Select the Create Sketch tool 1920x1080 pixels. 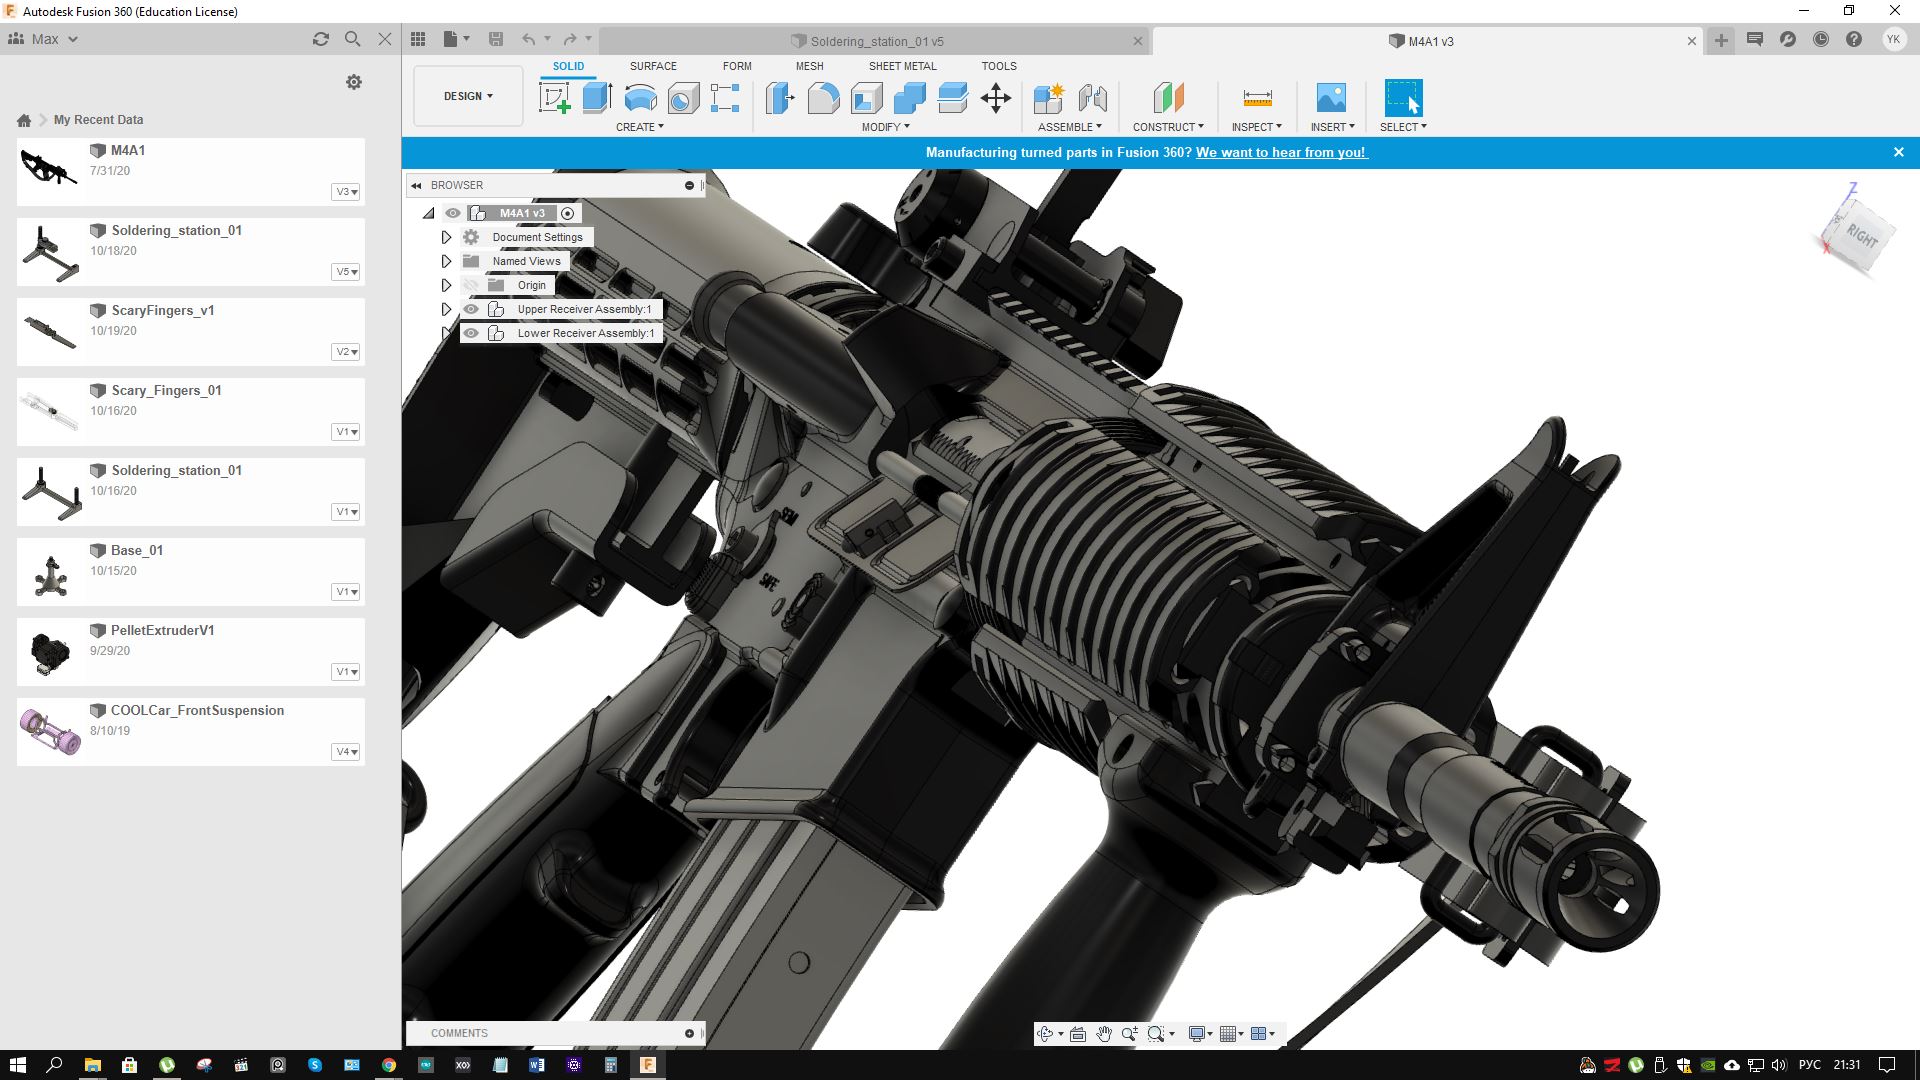(x=554, y=98)
